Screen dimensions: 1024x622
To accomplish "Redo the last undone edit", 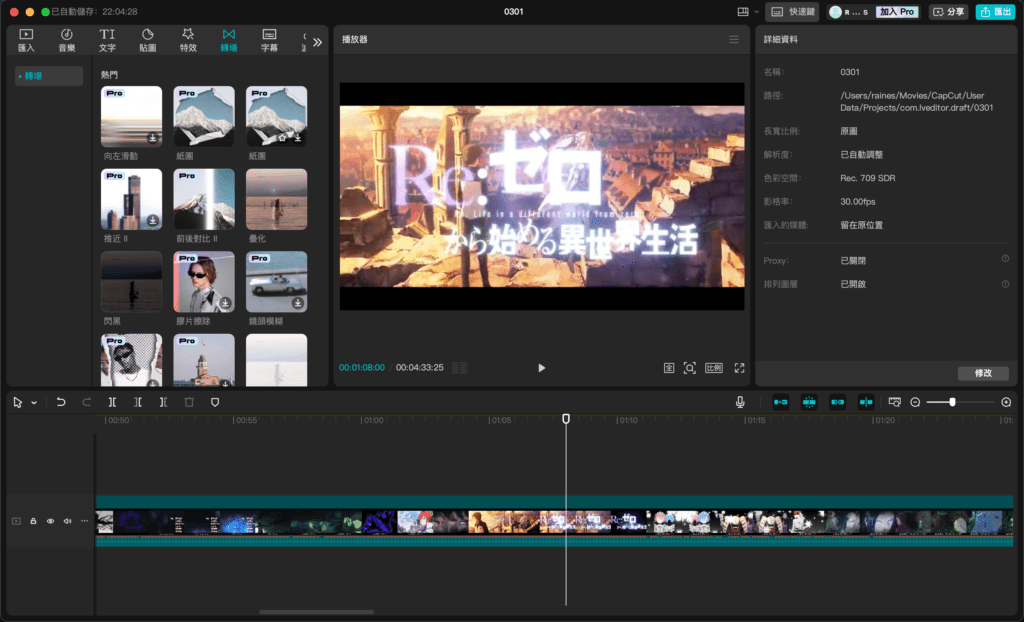I will click(x=86, y=402).
